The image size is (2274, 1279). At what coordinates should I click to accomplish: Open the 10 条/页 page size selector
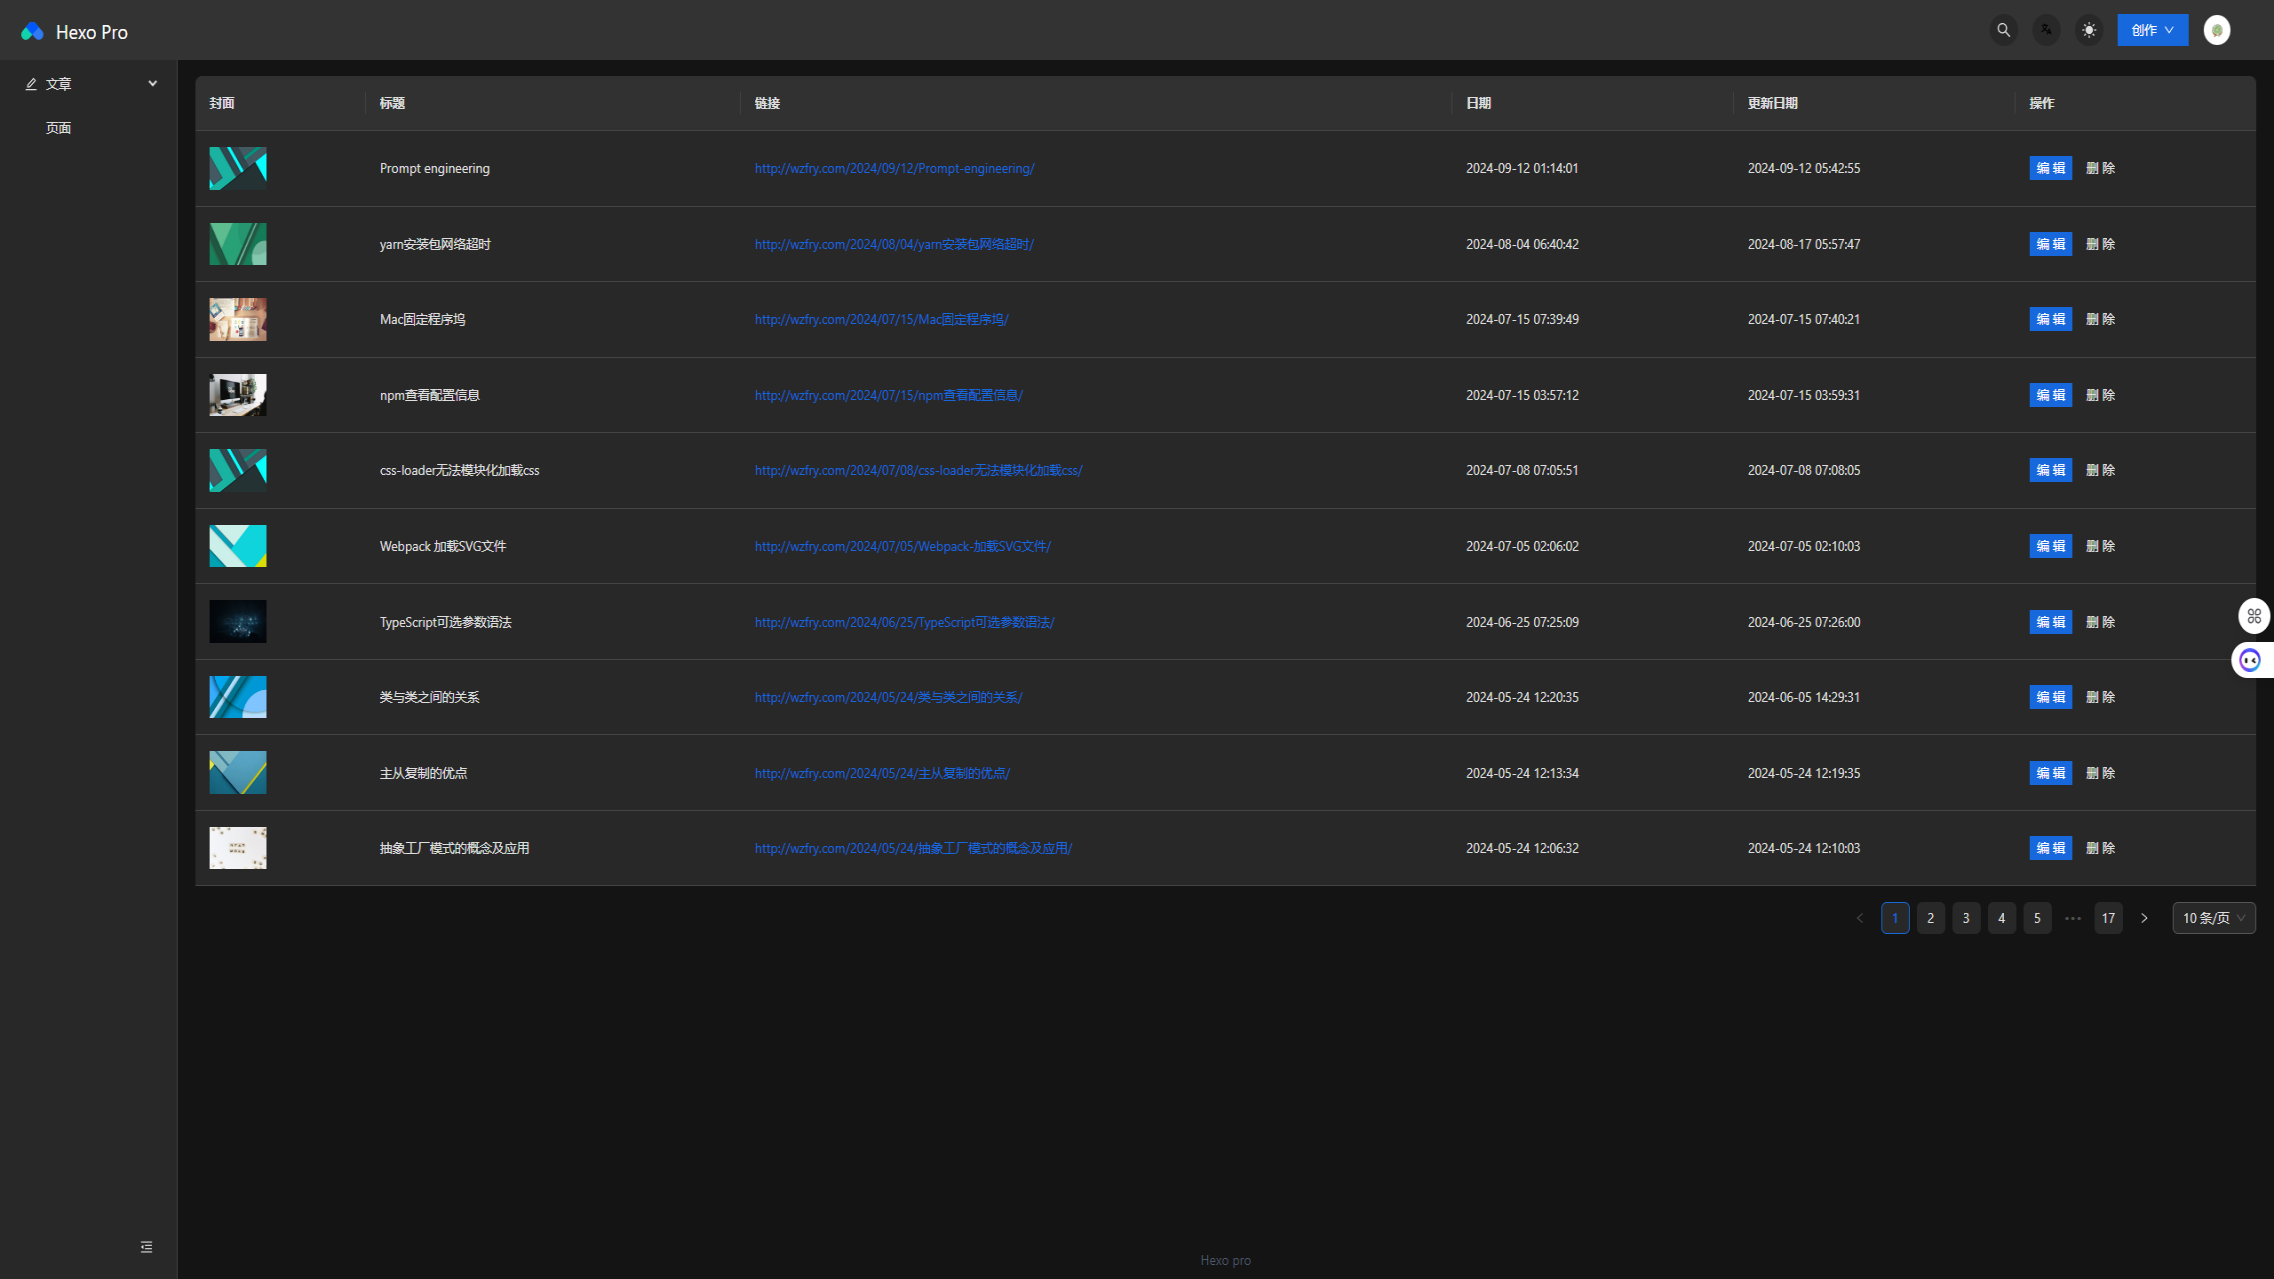pyautogui.click(x=2213, y=918)
